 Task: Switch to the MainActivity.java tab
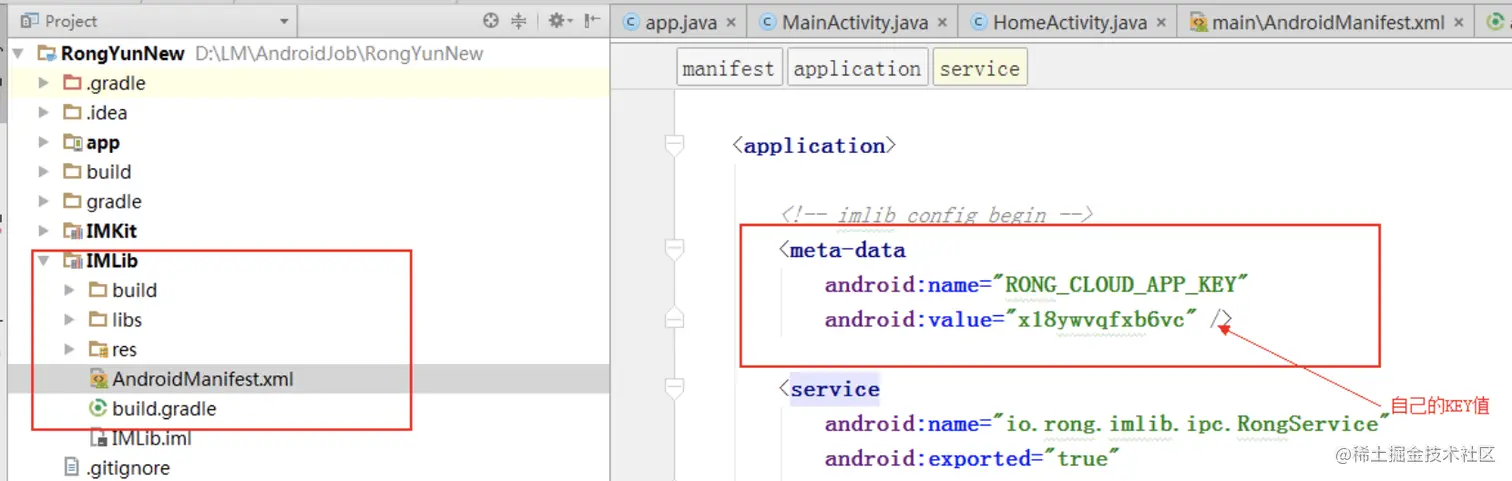[852, 22]
